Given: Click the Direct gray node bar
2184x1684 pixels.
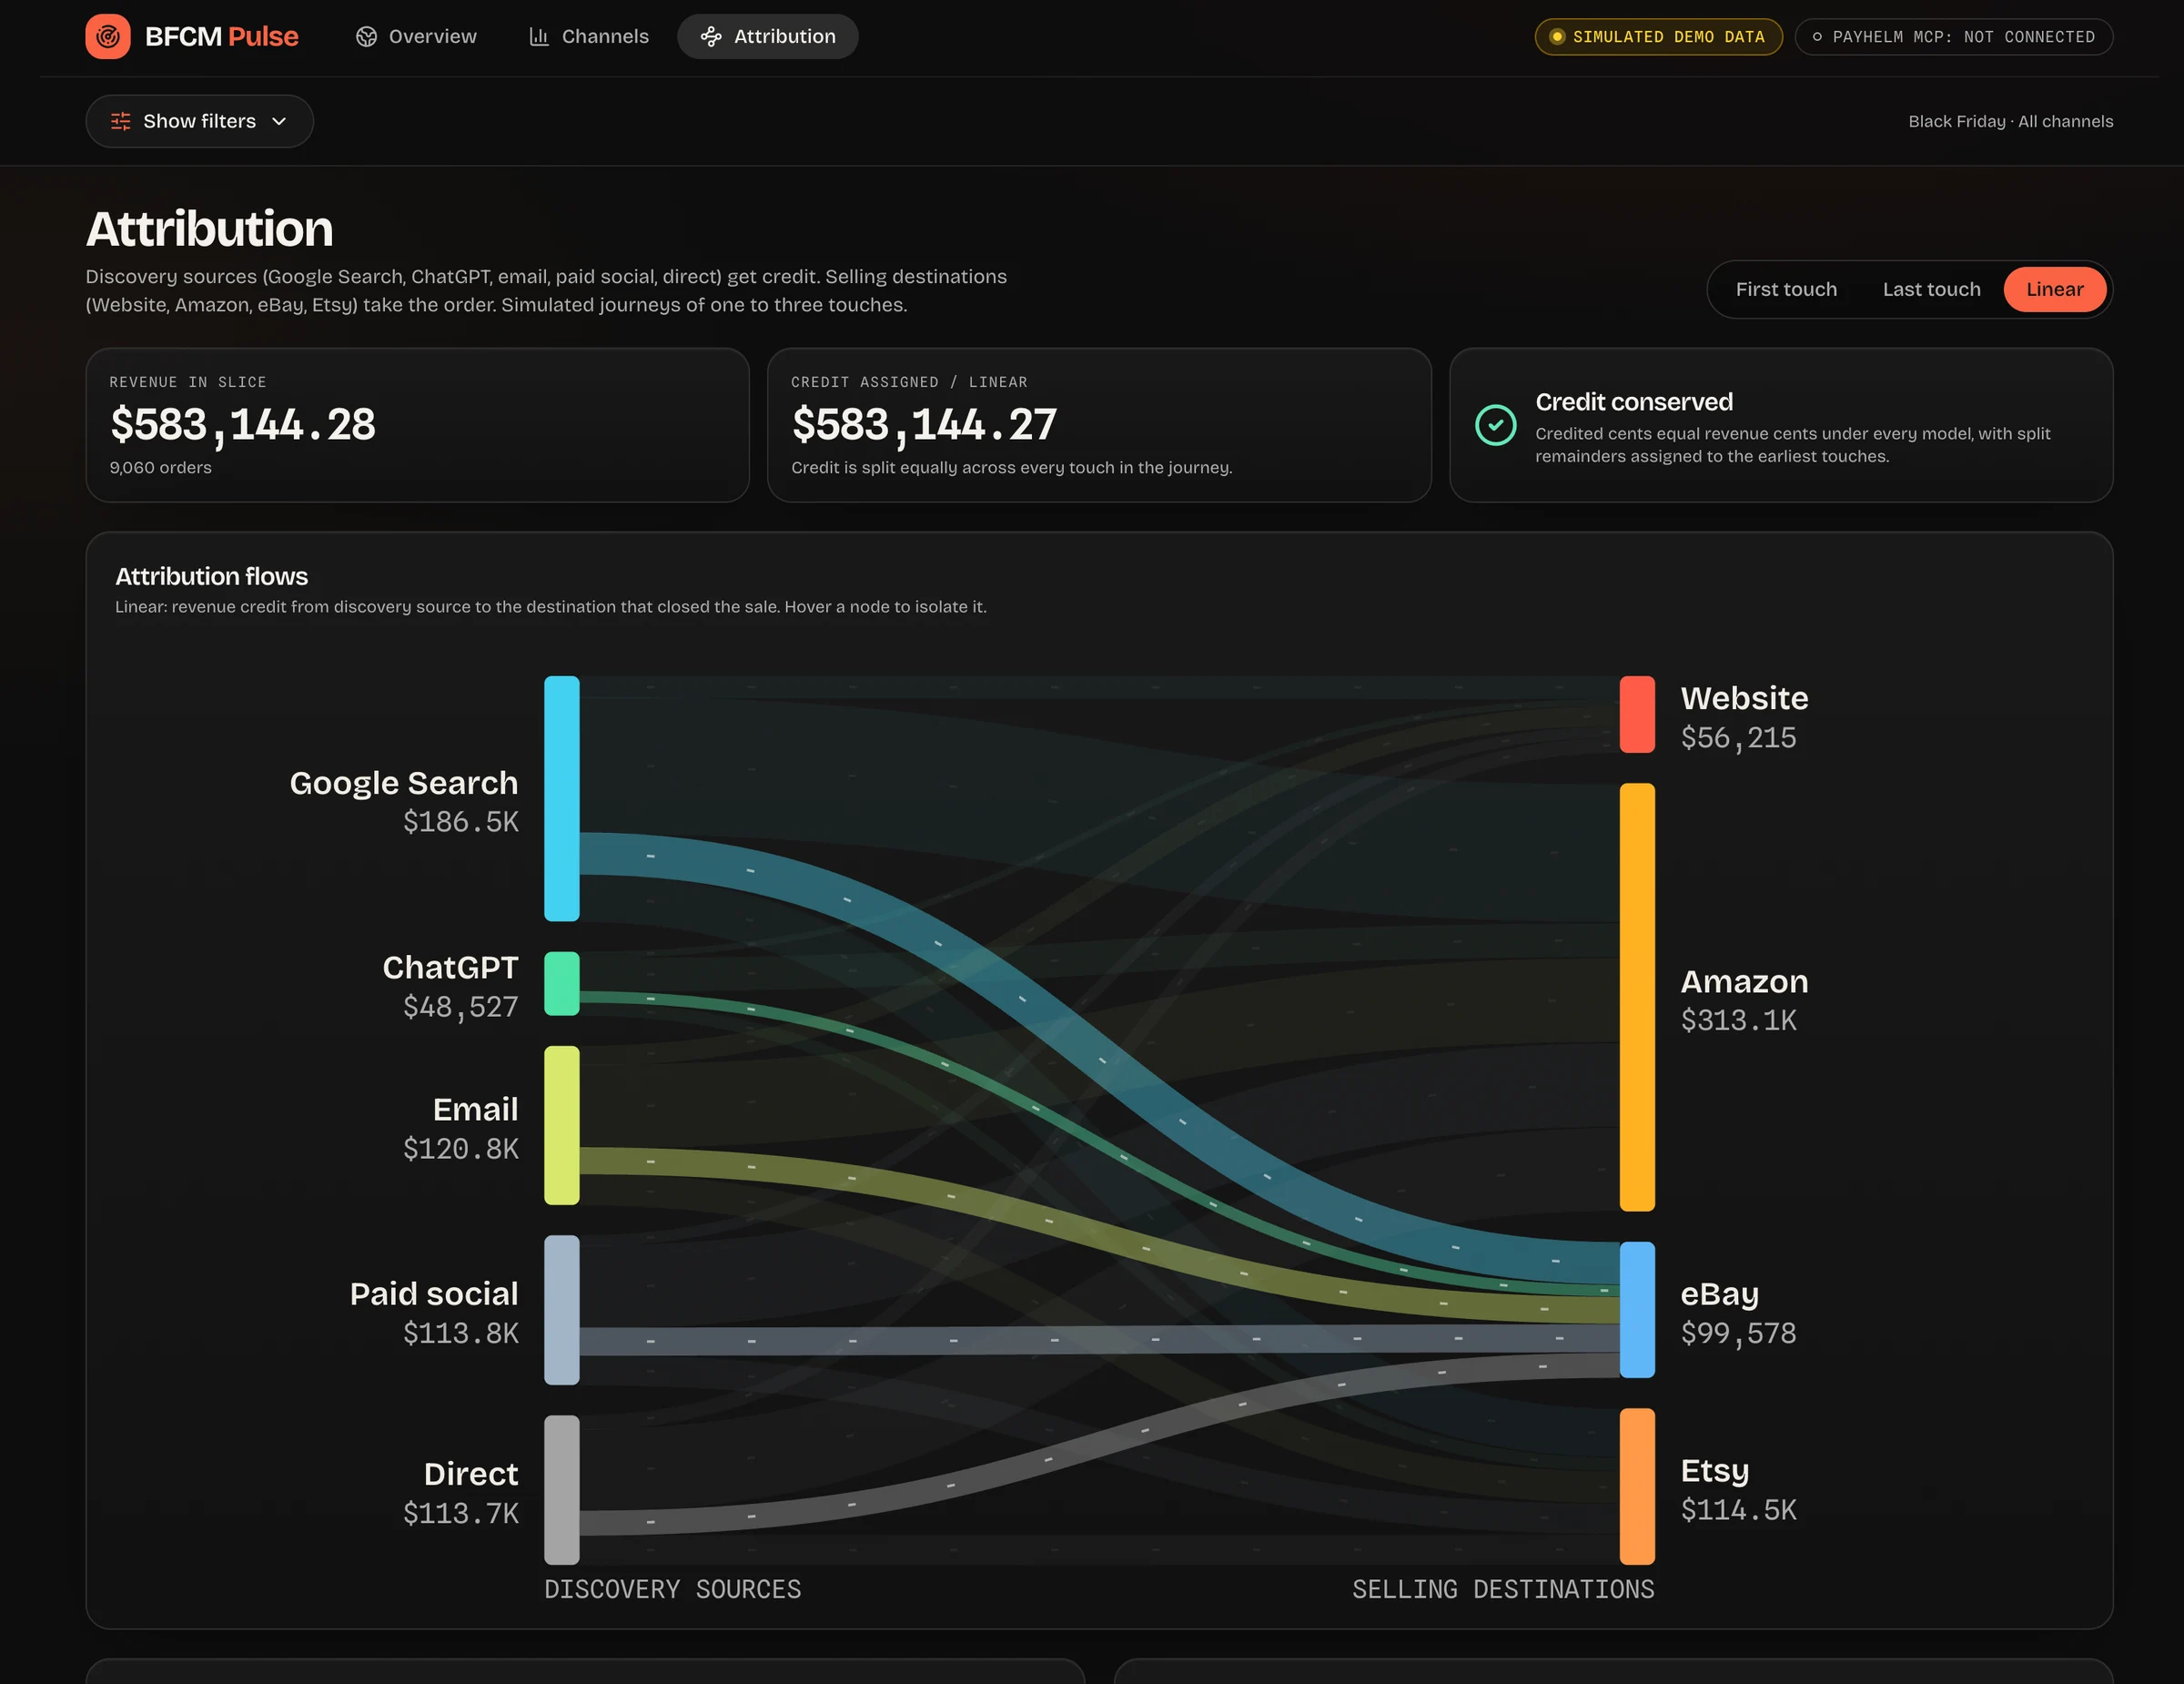Looking at the screenshot, I should [562, 1489].
